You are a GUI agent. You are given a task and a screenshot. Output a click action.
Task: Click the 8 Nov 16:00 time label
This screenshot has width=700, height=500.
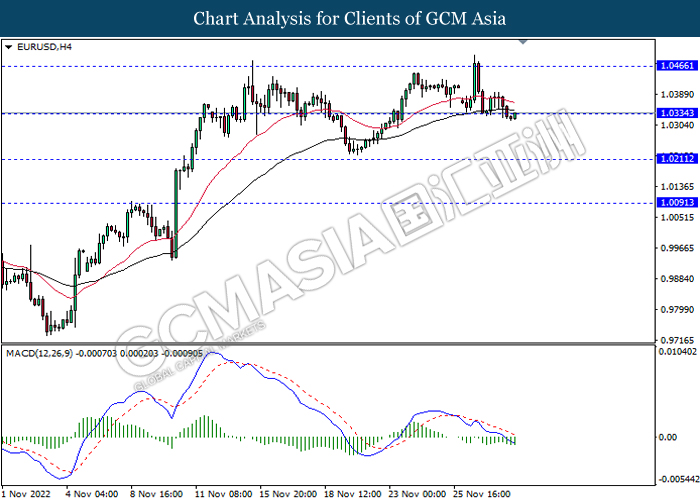coord(156,494)
